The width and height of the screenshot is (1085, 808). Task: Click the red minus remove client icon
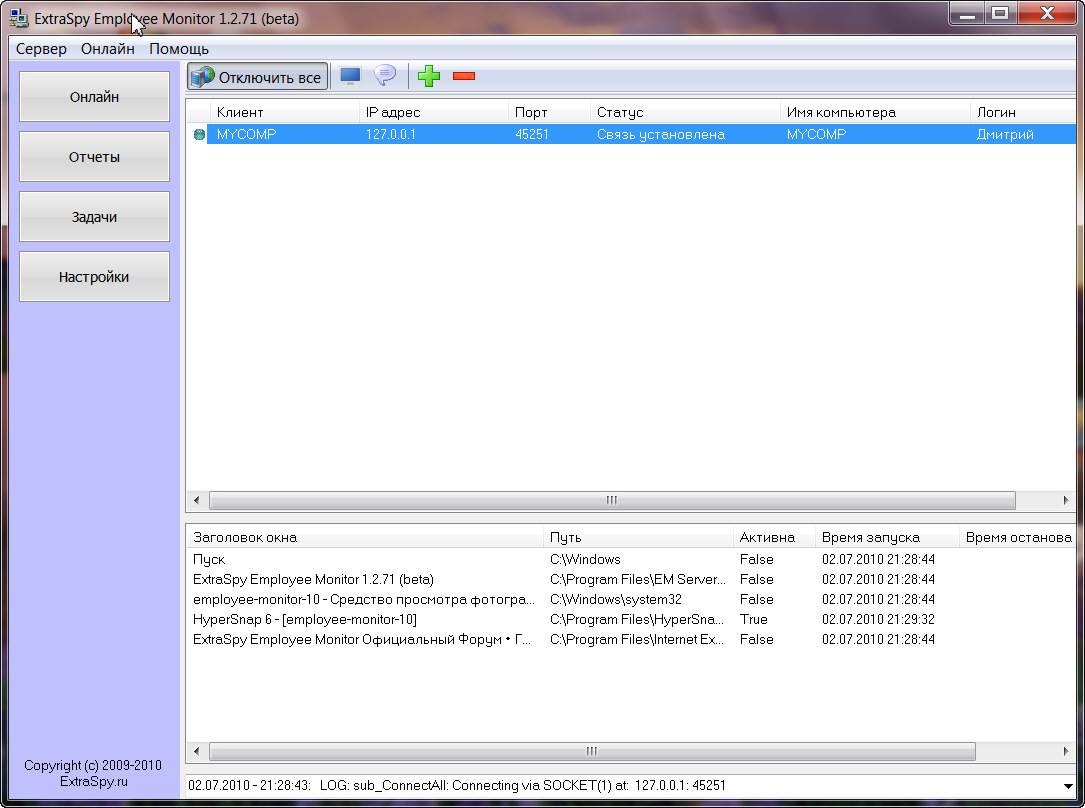[464, 76]
